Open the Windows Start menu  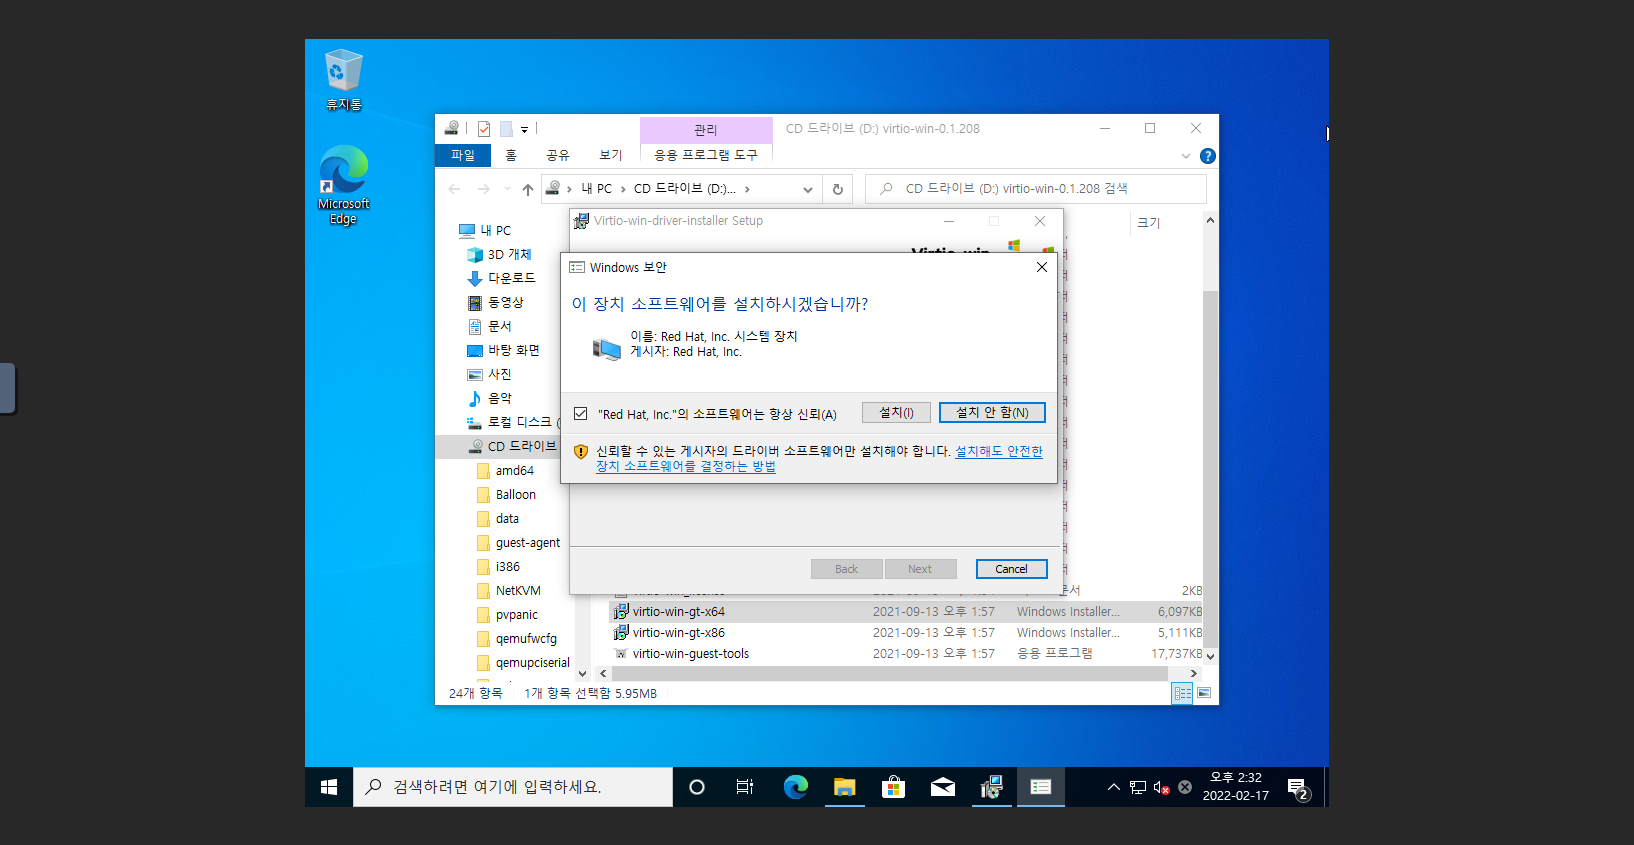tap(329, 787)
